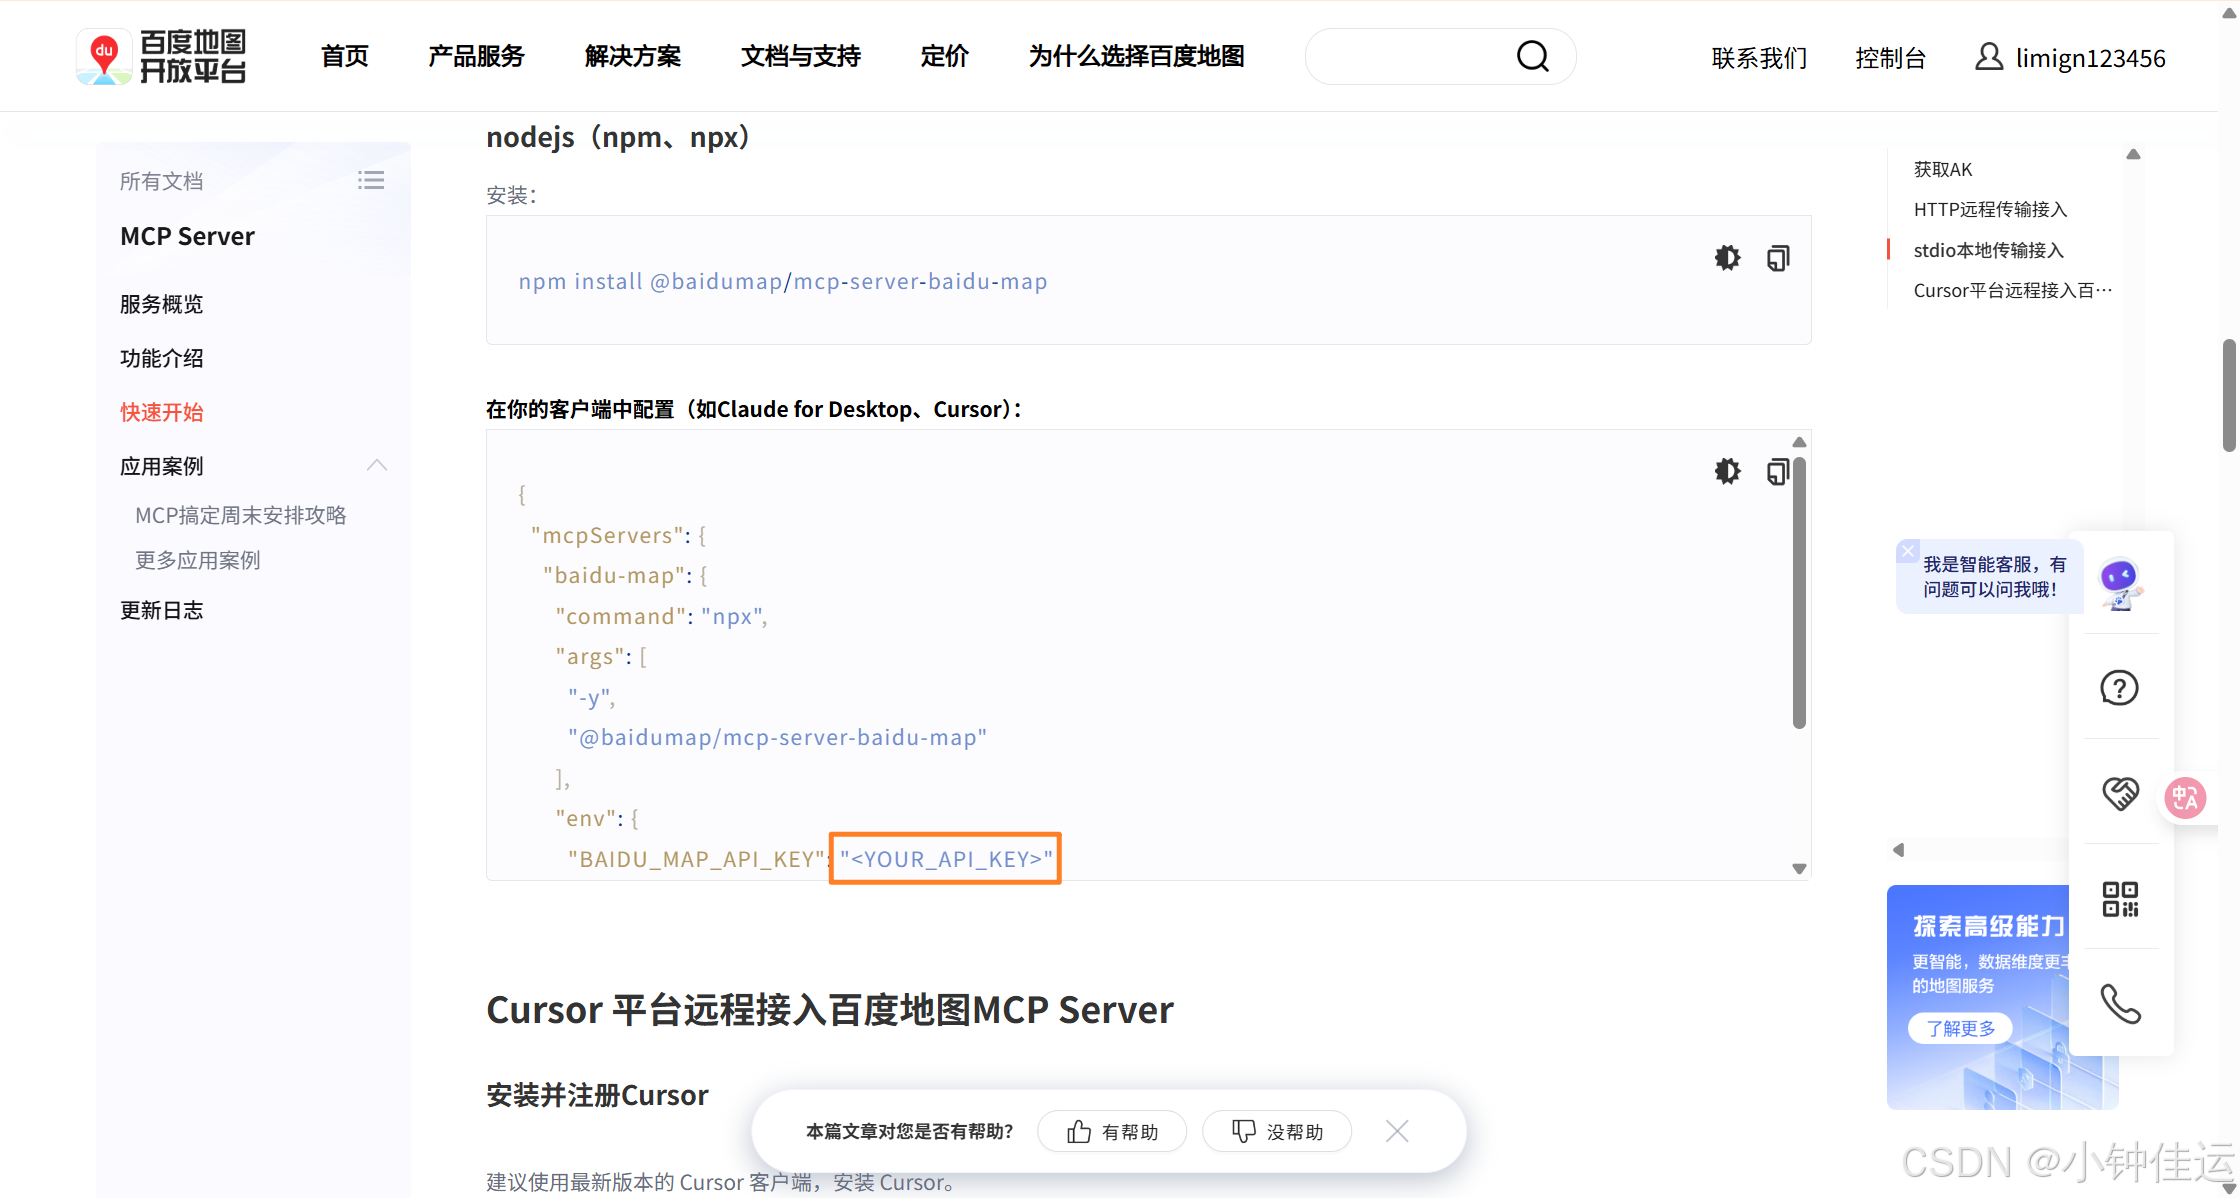
Task: Copy the npm install command code
Action: 1777,259
